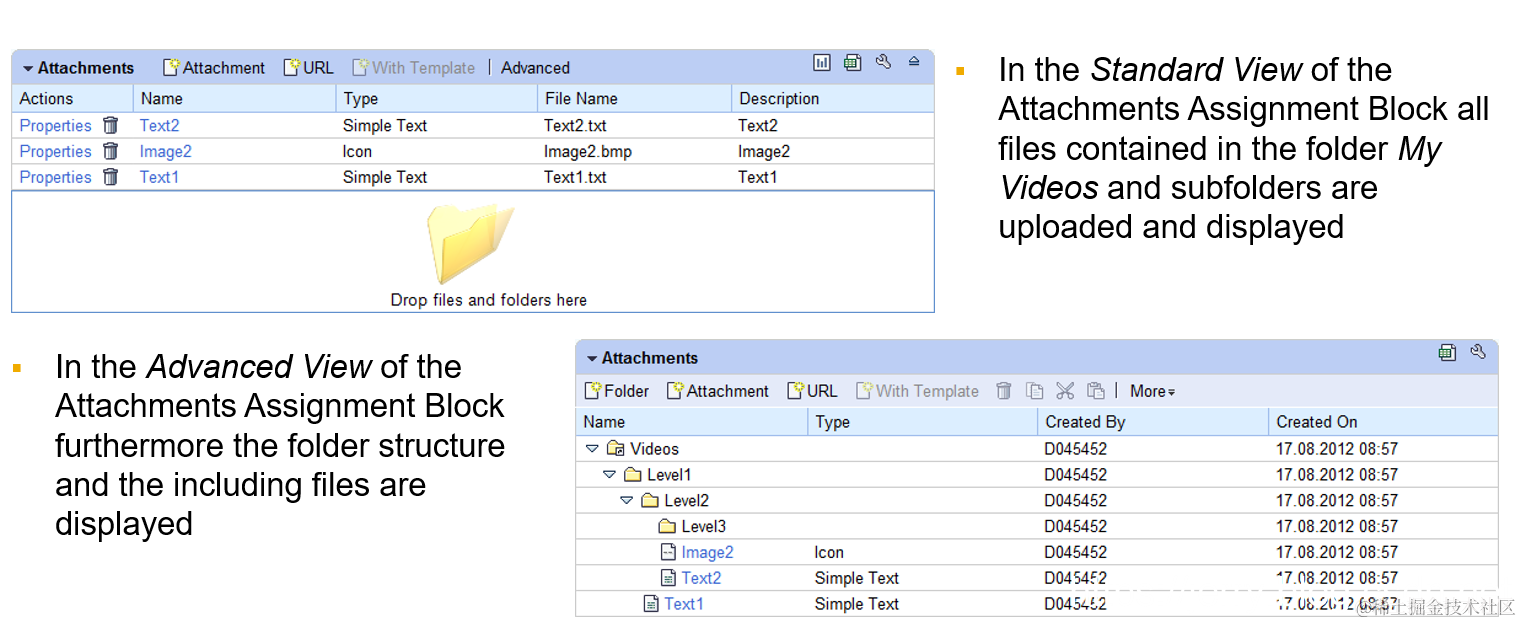Image resolution: width=1522 pixels, height=624 pixels.
Task: Click the Description column header
Action: (x=832, y=99)
